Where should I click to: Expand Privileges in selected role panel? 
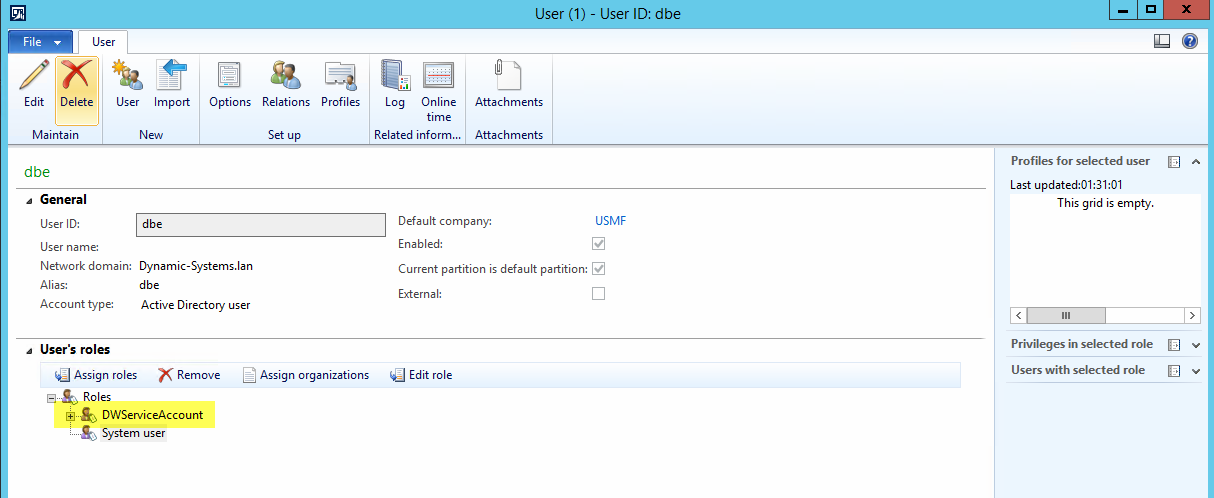1196,345
